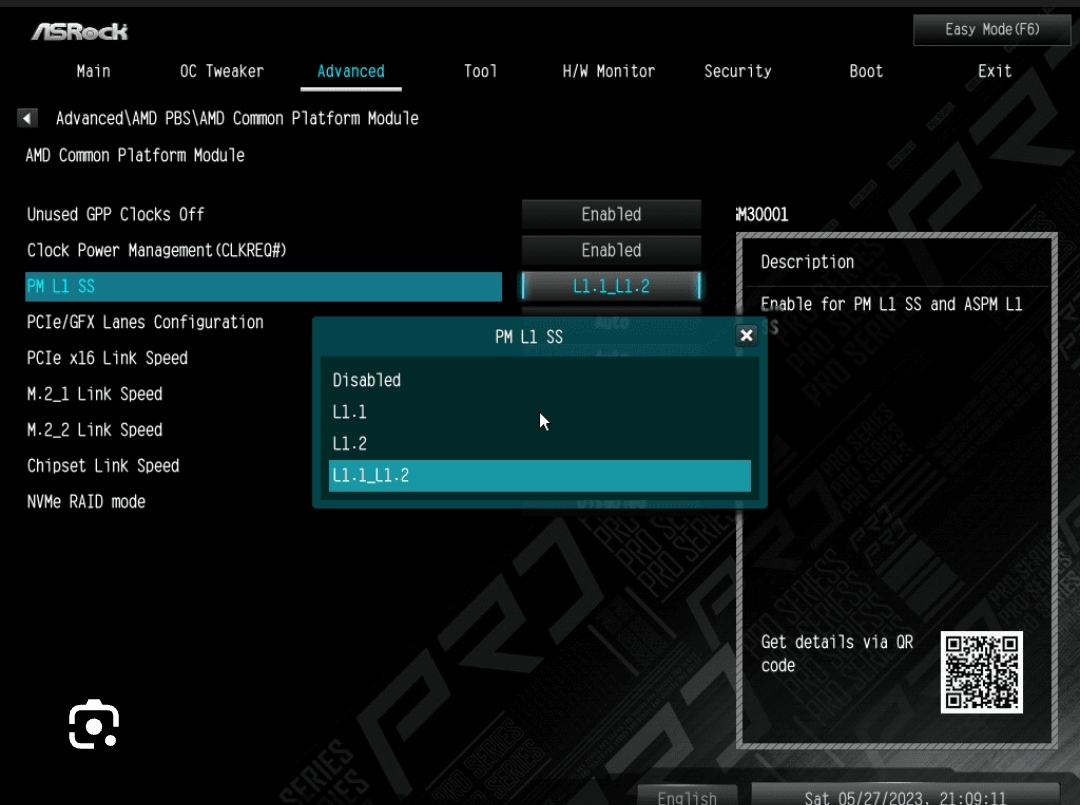
Task: Click the ASRock logo
Action: click(x=79, y=32)
